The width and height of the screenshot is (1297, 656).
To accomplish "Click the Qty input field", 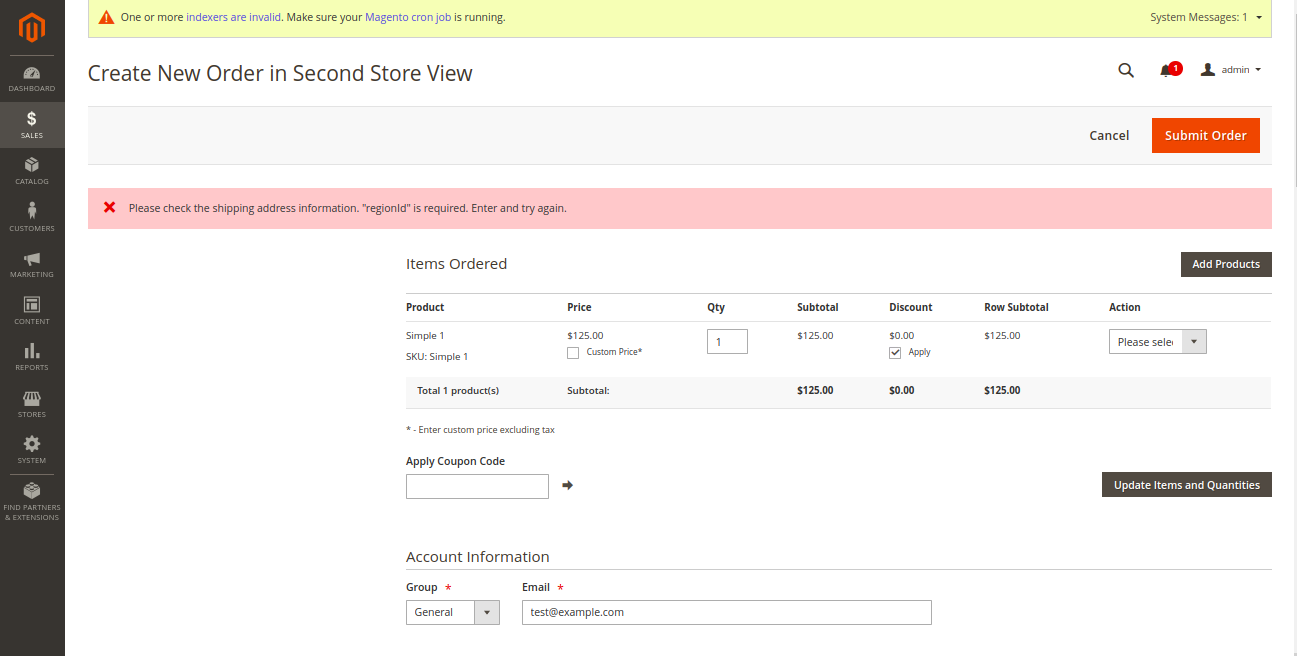I will tap(727, 341).
